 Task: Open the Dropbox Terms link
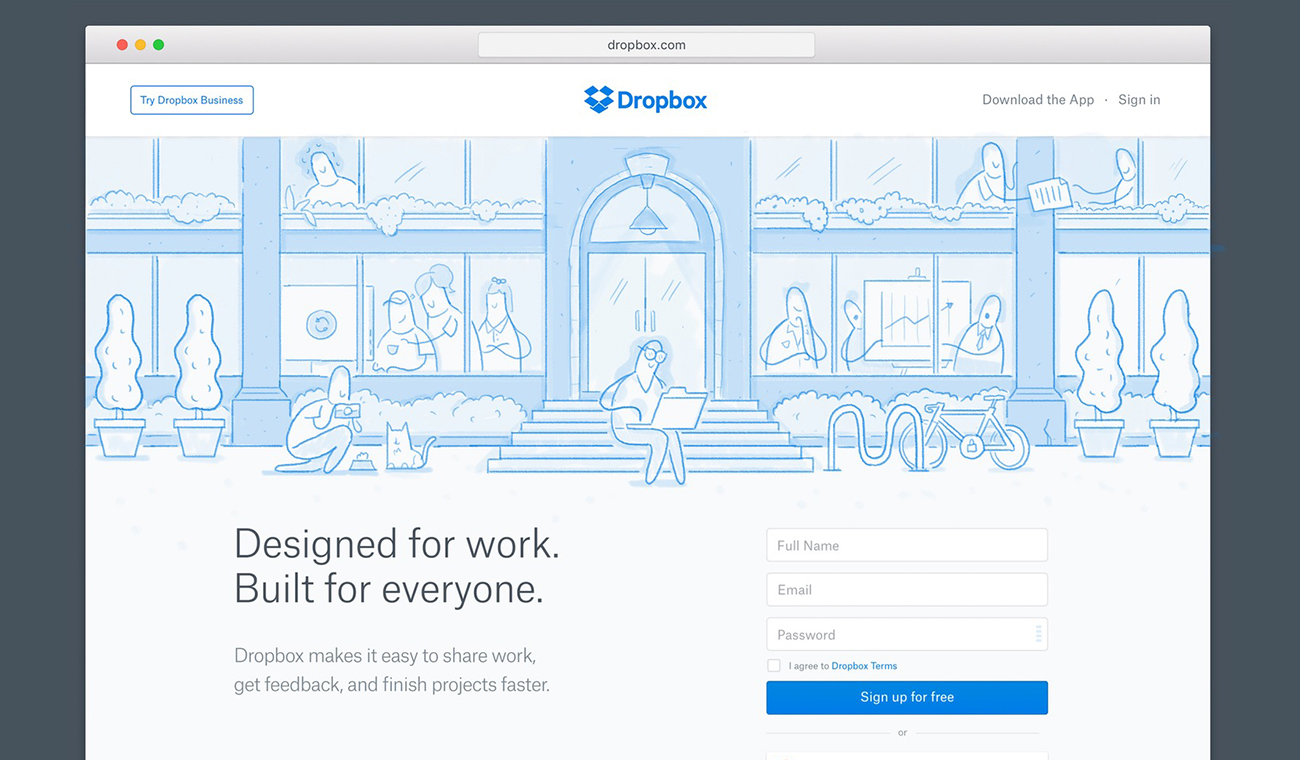(x=864, y=666)
